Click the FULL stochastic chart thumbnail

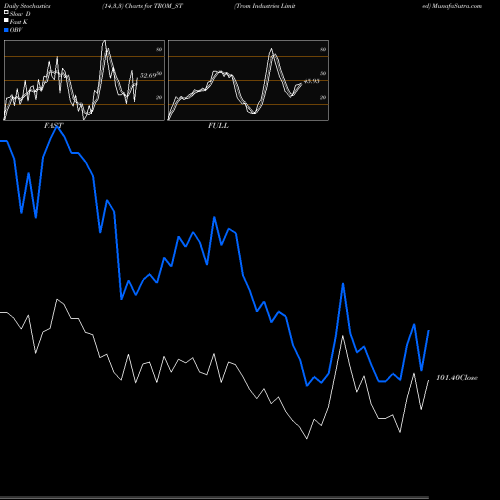(248, 80)
